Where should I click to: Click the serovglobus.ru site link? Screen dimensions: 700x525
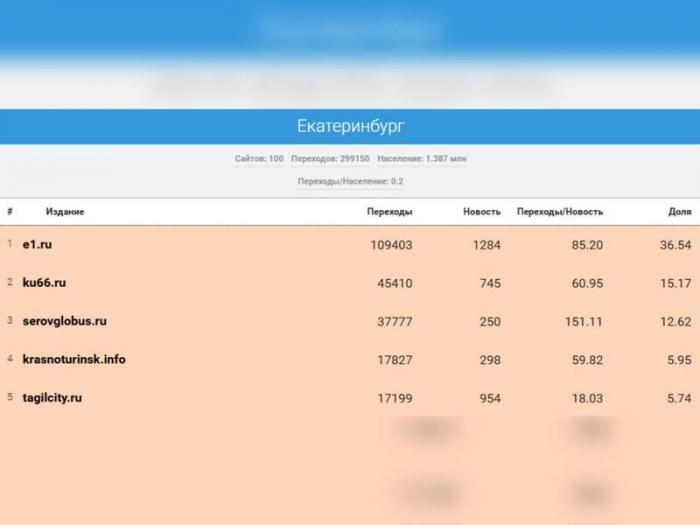(x=64, y=321)
